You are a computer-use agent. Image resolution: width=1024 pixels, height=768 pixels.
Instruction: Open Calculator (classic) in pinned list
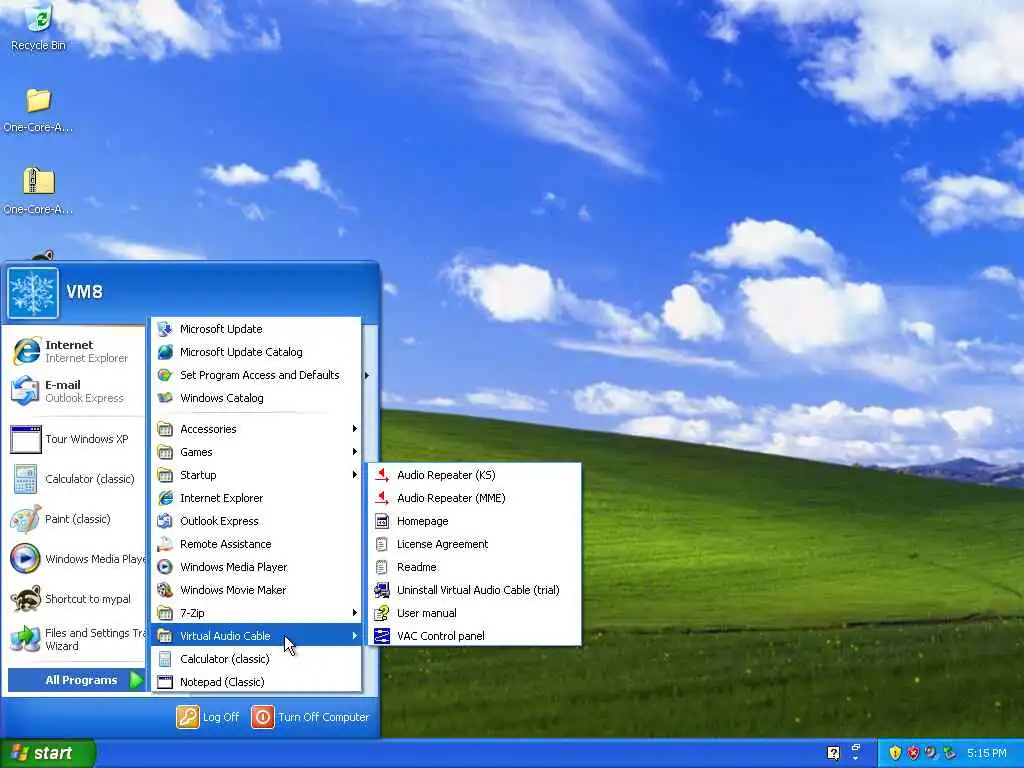(73, 479)
